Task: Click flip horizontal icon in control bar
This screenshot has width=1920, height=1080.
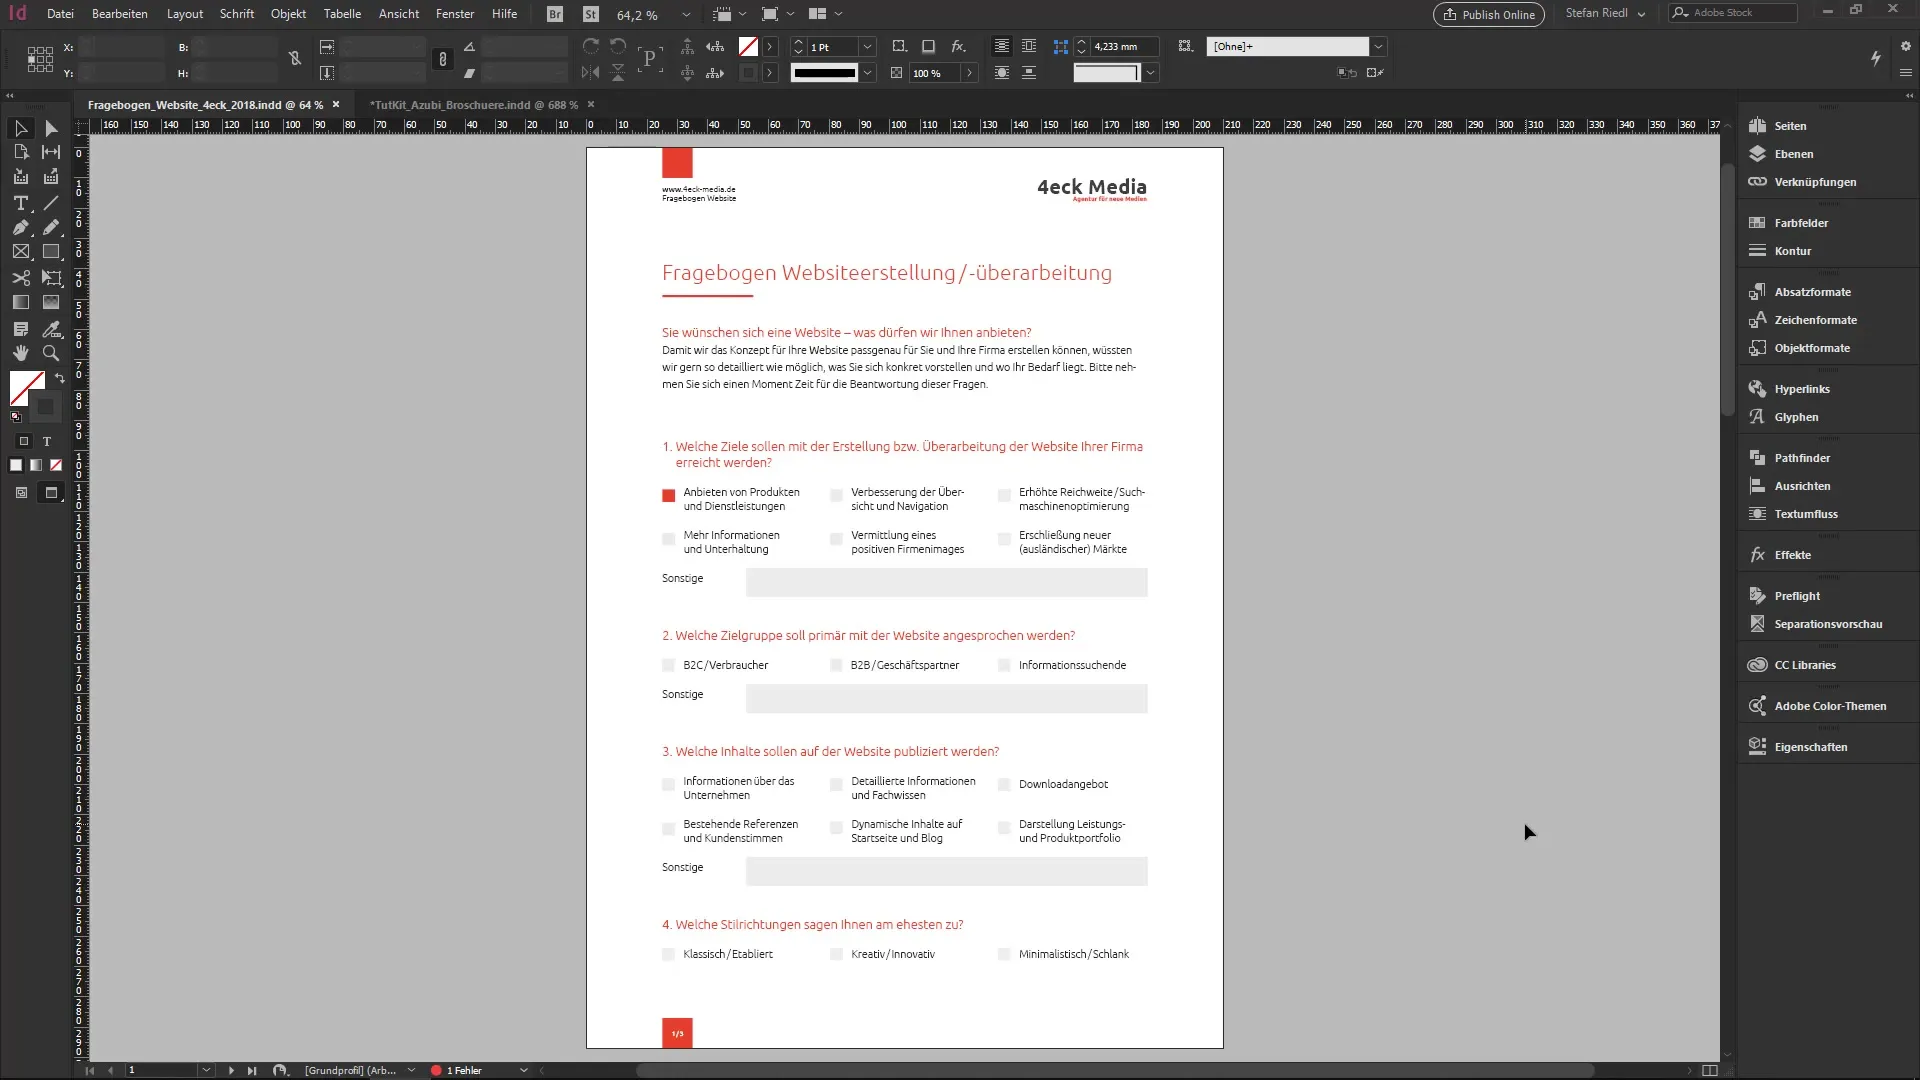Action: point(591,72)
